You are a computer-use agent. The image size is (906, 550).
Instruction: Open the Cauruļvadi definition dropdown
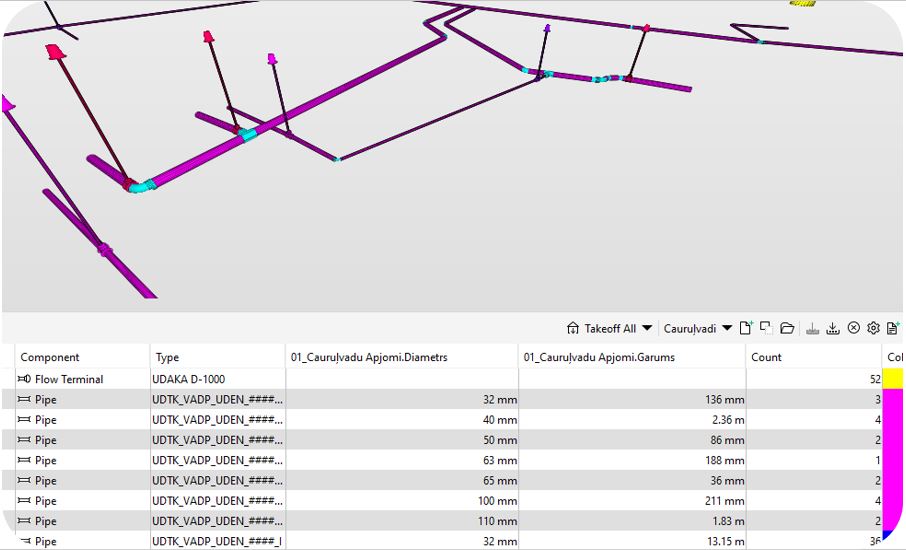(x=727, y=328)
